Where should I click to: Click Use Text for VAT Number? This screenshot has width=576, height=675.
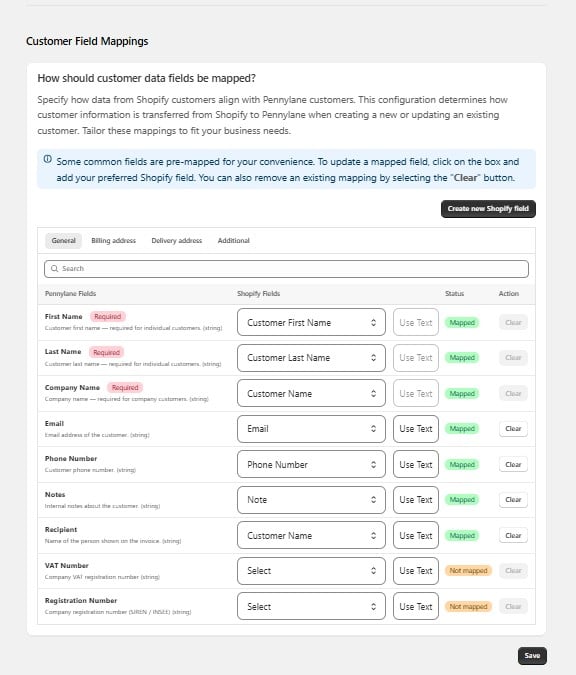tap(416, 571)
